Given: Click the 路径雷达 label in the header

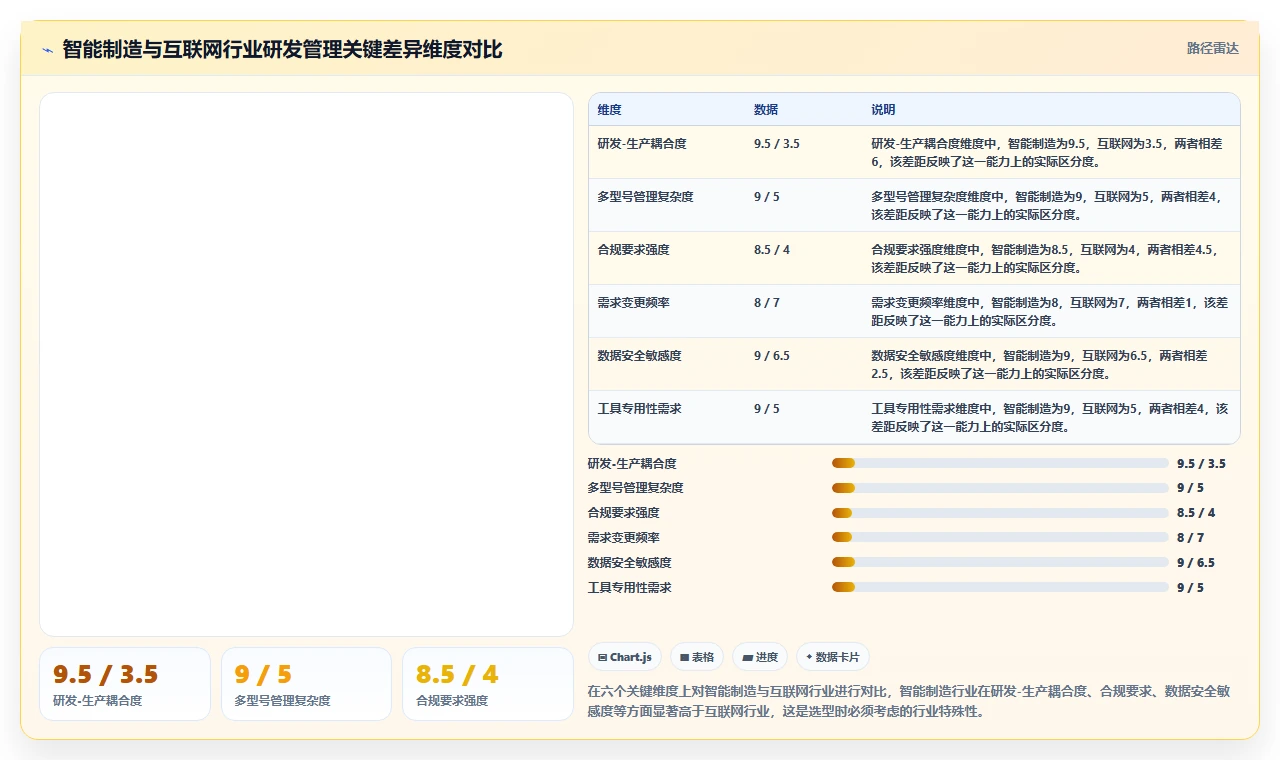Looking at the screenshot, I should click(1213, 48).
